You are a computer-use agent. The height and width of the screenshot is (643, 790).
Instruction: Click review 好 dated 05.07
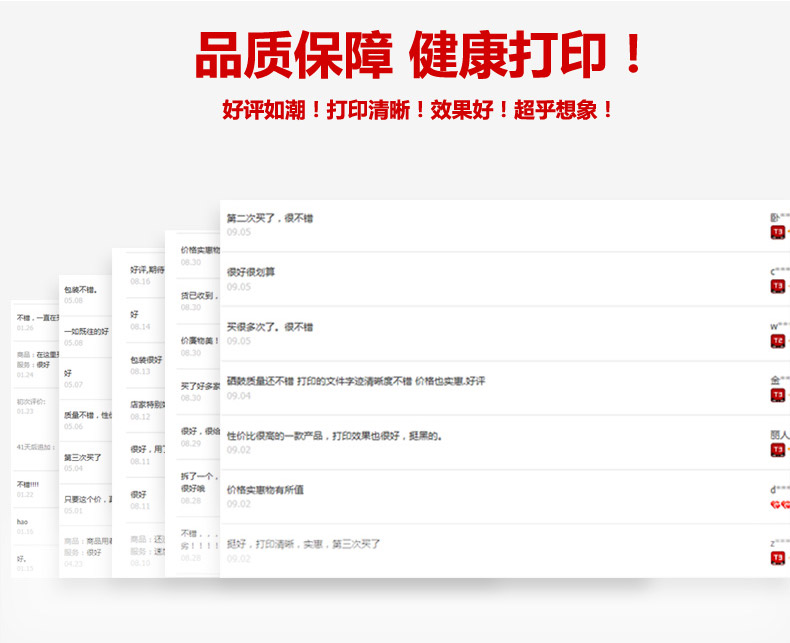(68, 373)
